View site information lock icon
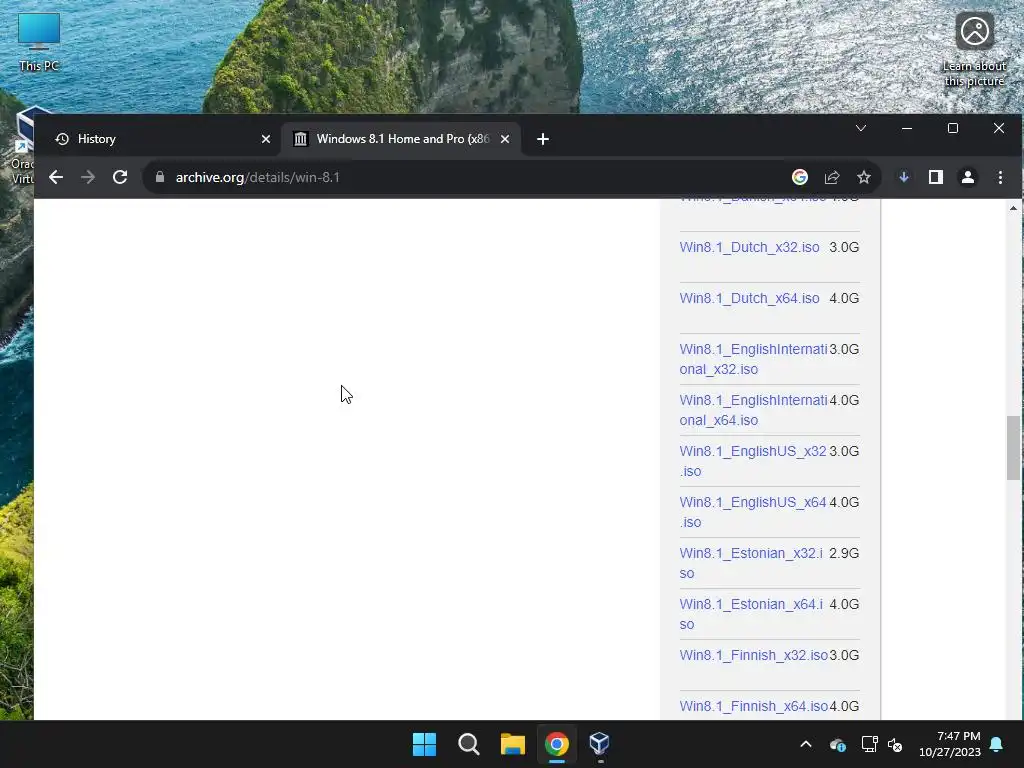 tap(159, 177)
